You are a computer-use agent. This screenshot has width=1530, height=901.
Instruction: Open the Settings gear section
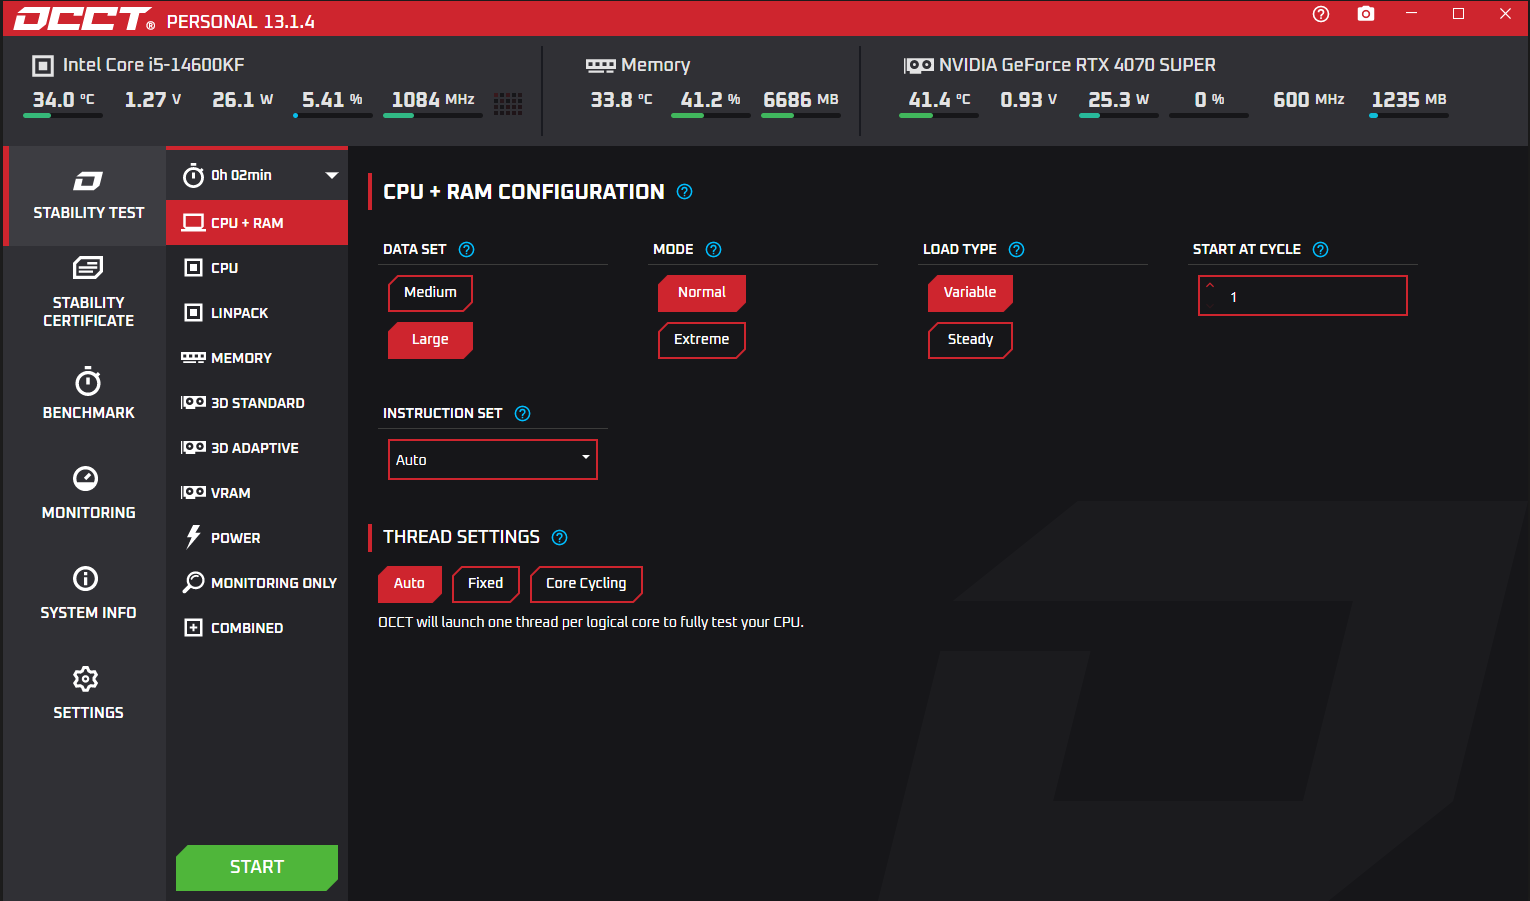pos(88,693)
